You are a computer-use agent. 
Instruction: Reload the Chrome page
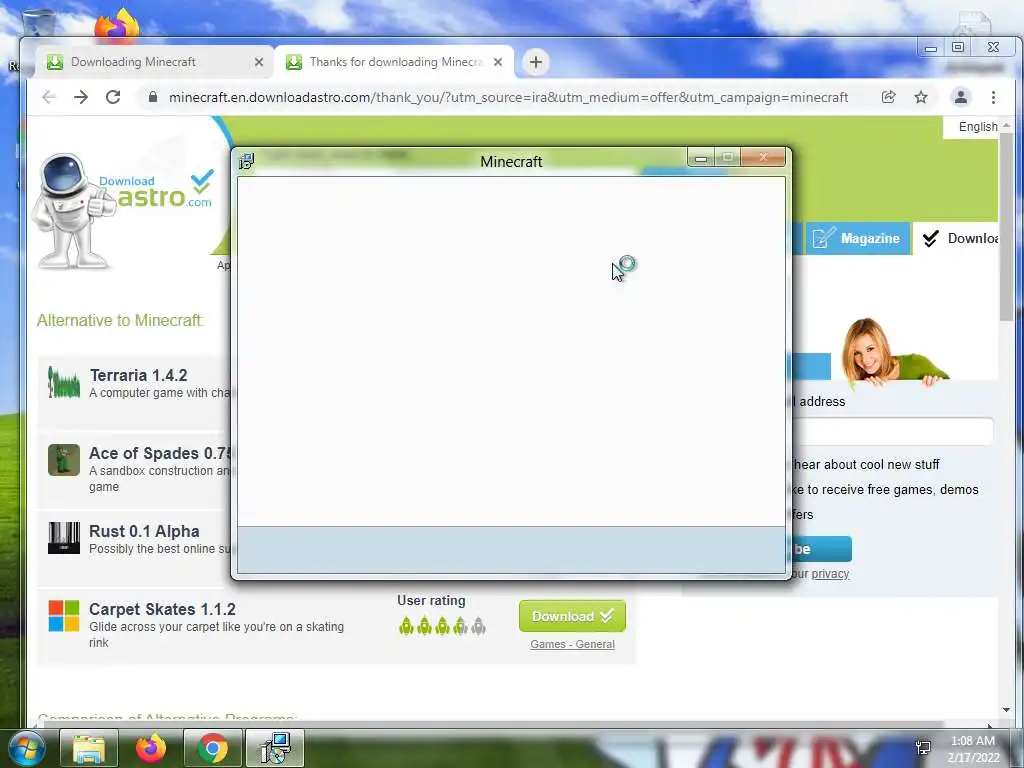[x=113, y=97]
